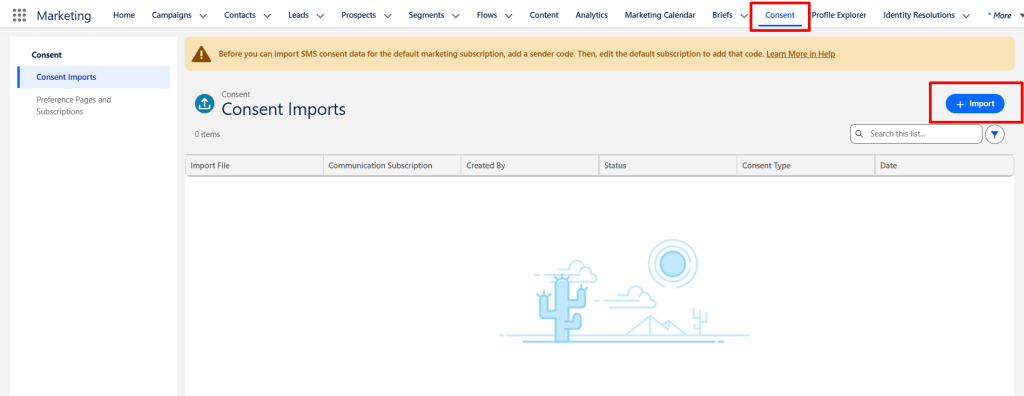This screenshot has width=1024, height=396.
Task: Expand the Segments tab dropdown
Action: tap(455, 16)
